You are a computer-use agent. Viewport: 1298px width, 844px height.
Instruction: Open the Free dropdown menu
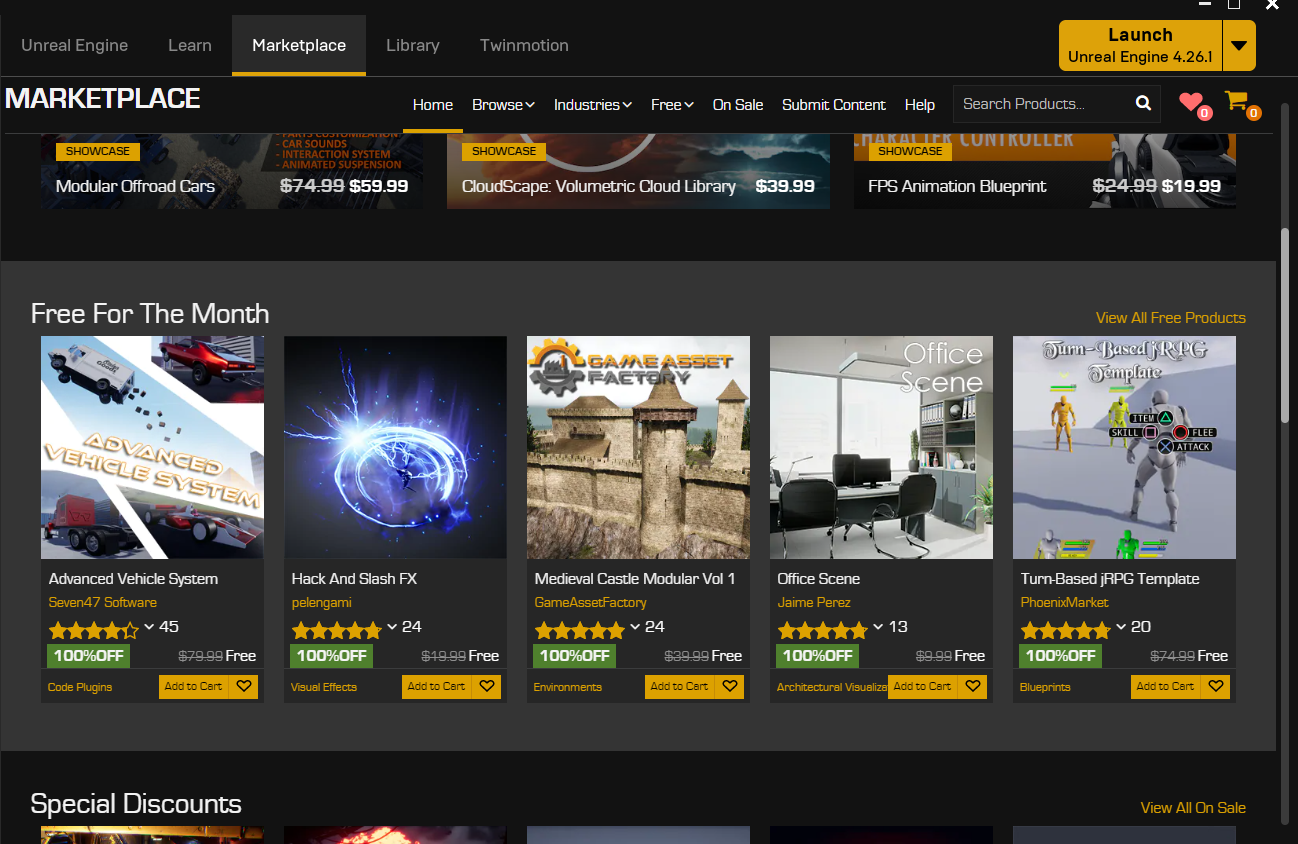click(672, 105)
